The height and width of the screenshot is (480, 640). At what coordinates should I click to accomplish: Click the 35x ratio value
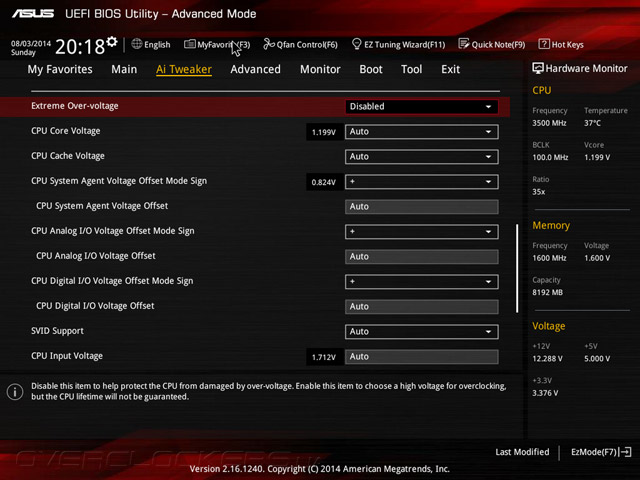pos(539,192)
